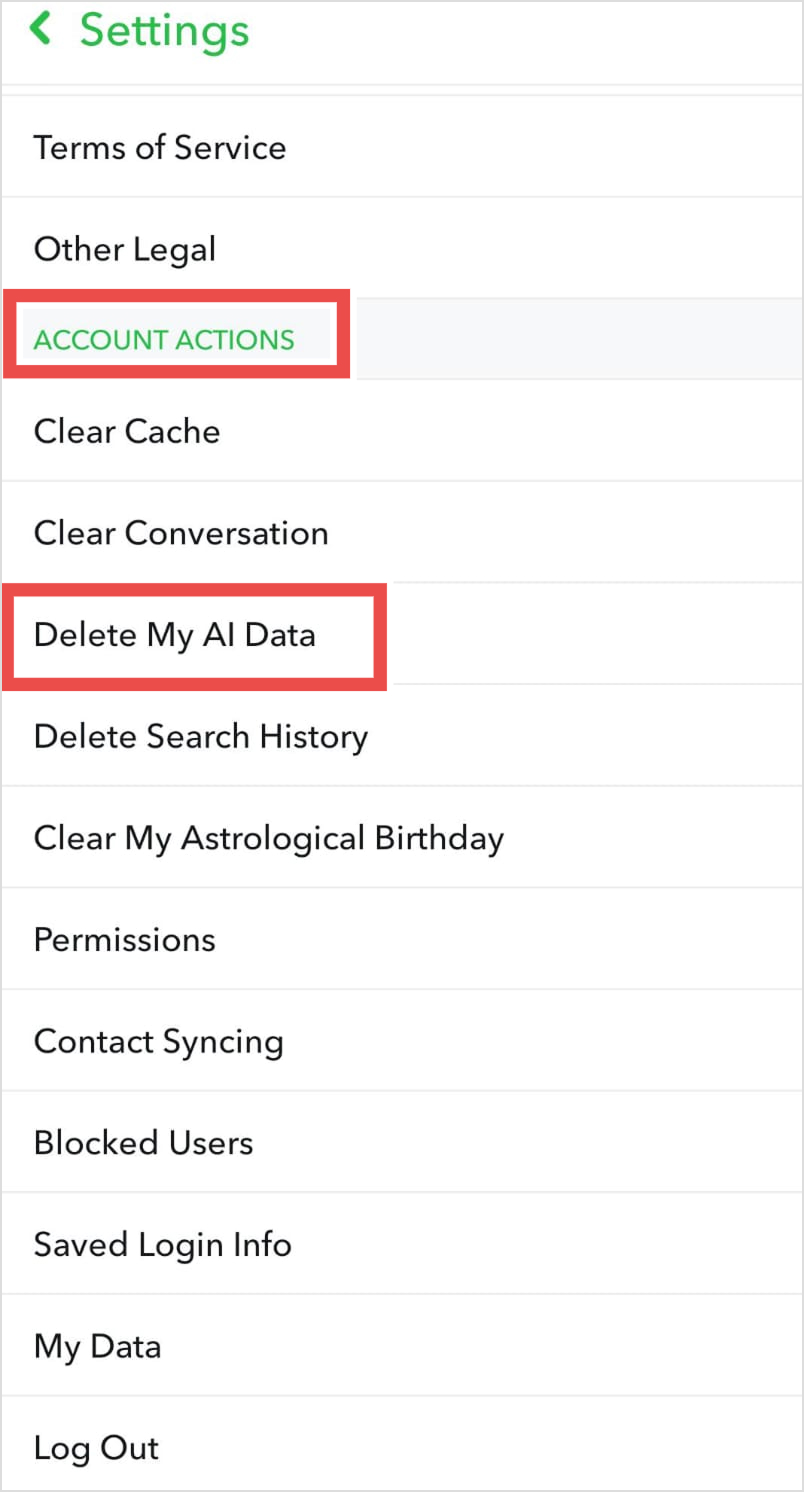Open Contact Syncing options
804x1492 pixels.
click(158, 1041)
